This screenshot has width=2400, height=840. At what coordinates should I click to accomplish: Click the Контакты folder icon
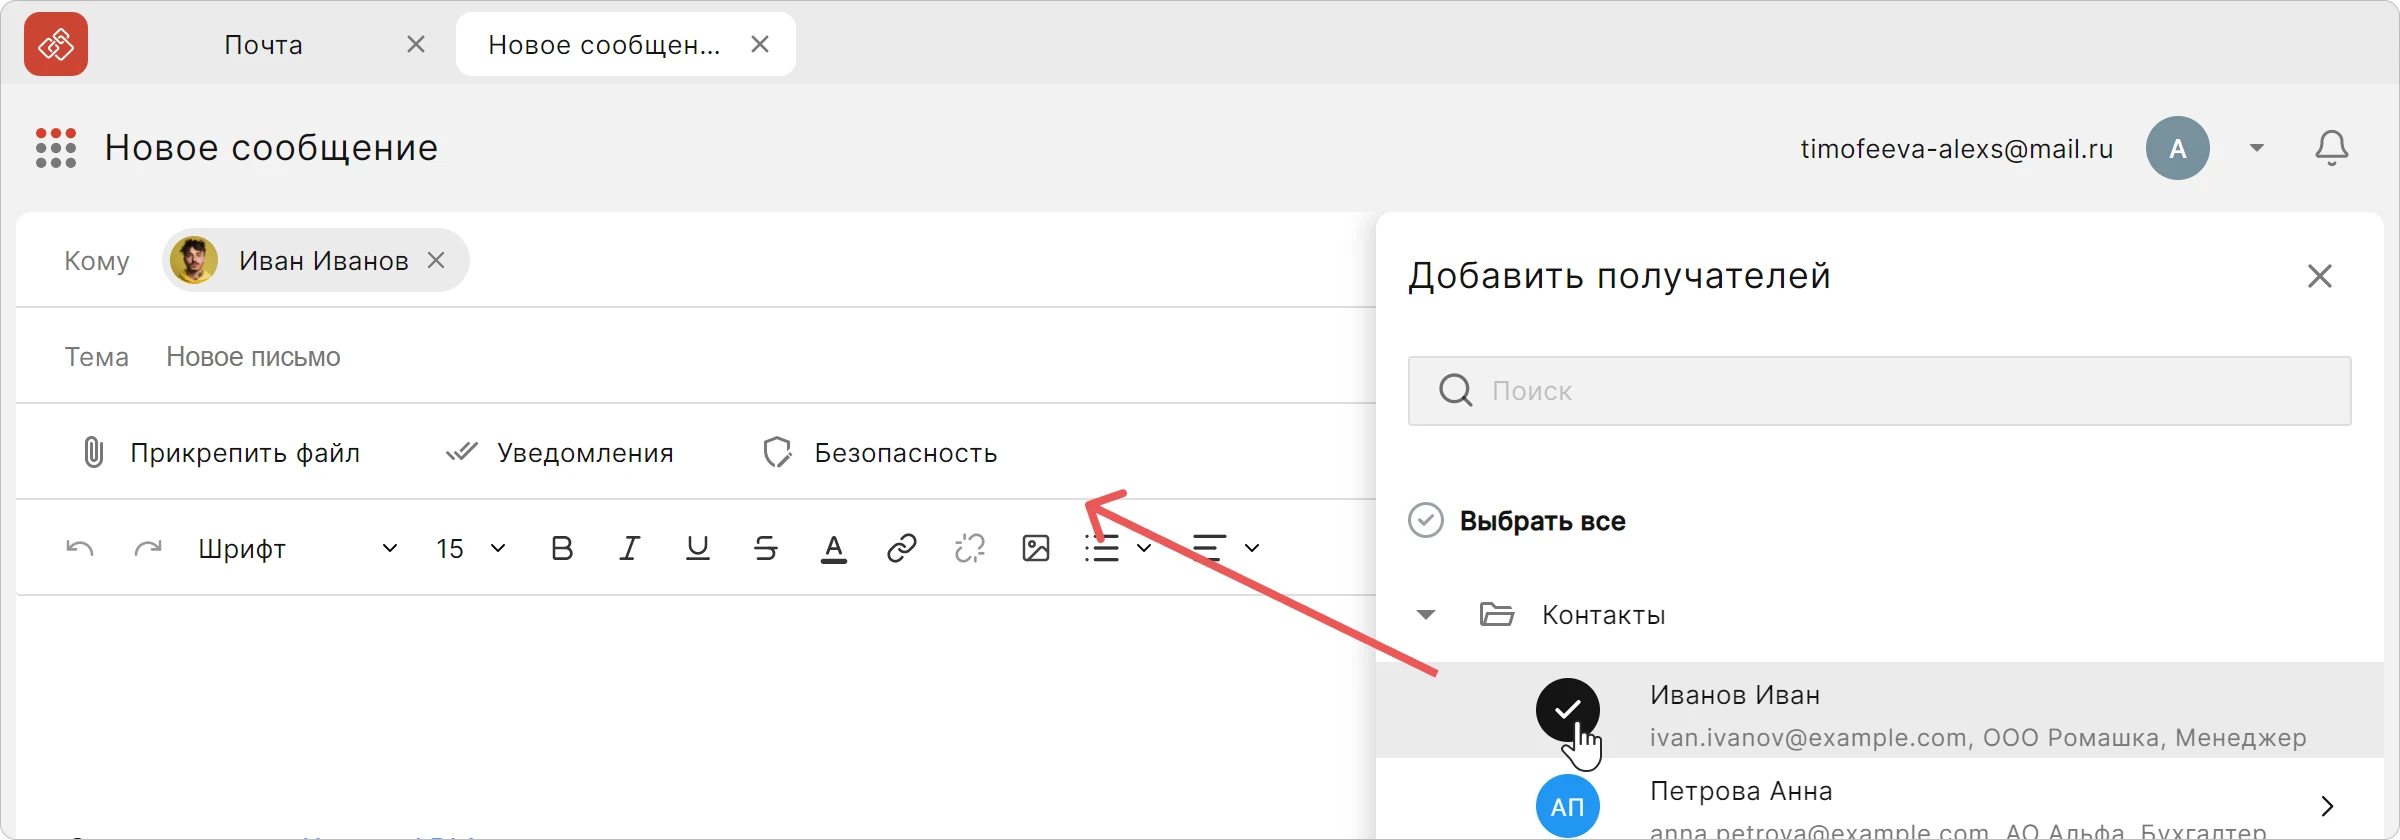(1496, 614)
